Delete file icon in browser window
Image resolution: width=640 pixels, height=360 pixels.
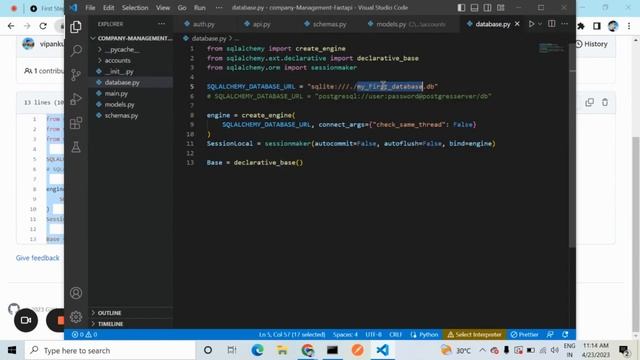click(605, 102)
